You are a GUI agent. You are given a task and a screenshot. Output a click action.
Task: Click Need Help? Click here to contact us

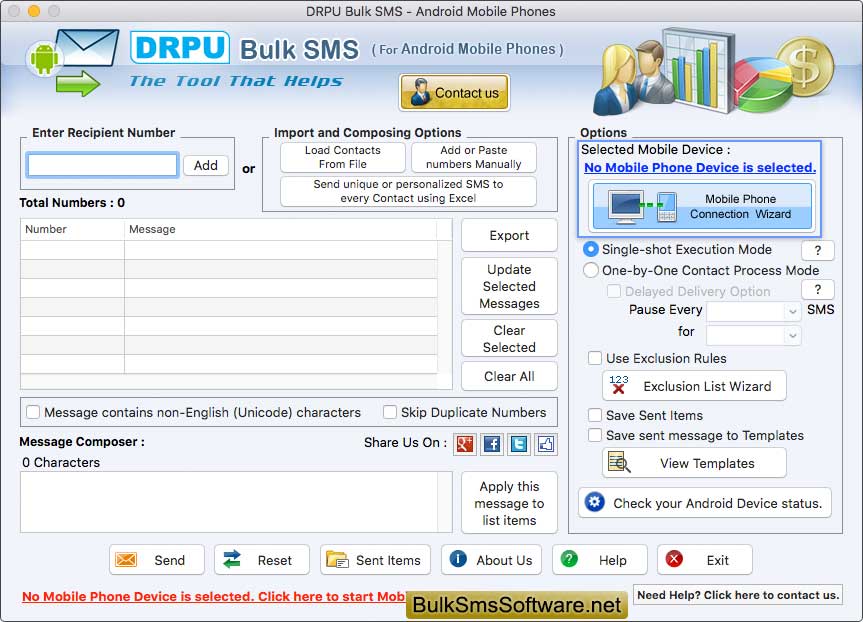[738, 595]
